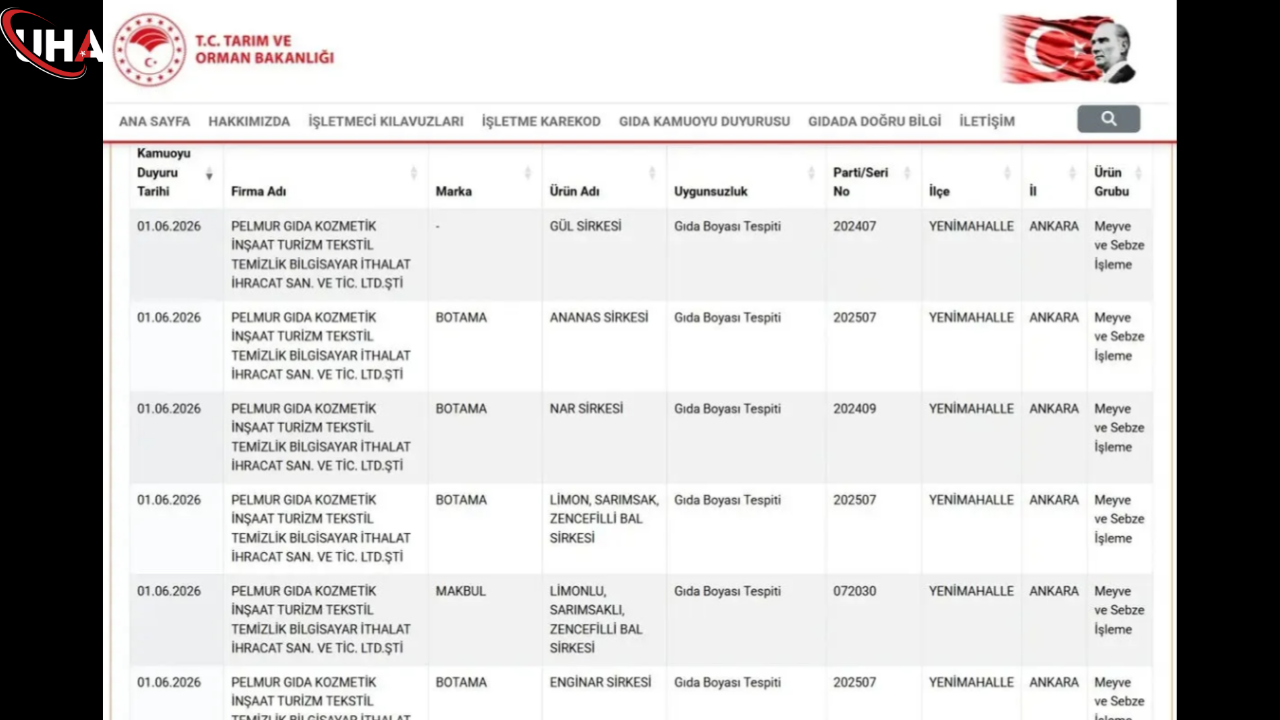The width and height of the screenshot is (1280, 720).
Task: Select batch number 202409
Action: tap(854, 408)
